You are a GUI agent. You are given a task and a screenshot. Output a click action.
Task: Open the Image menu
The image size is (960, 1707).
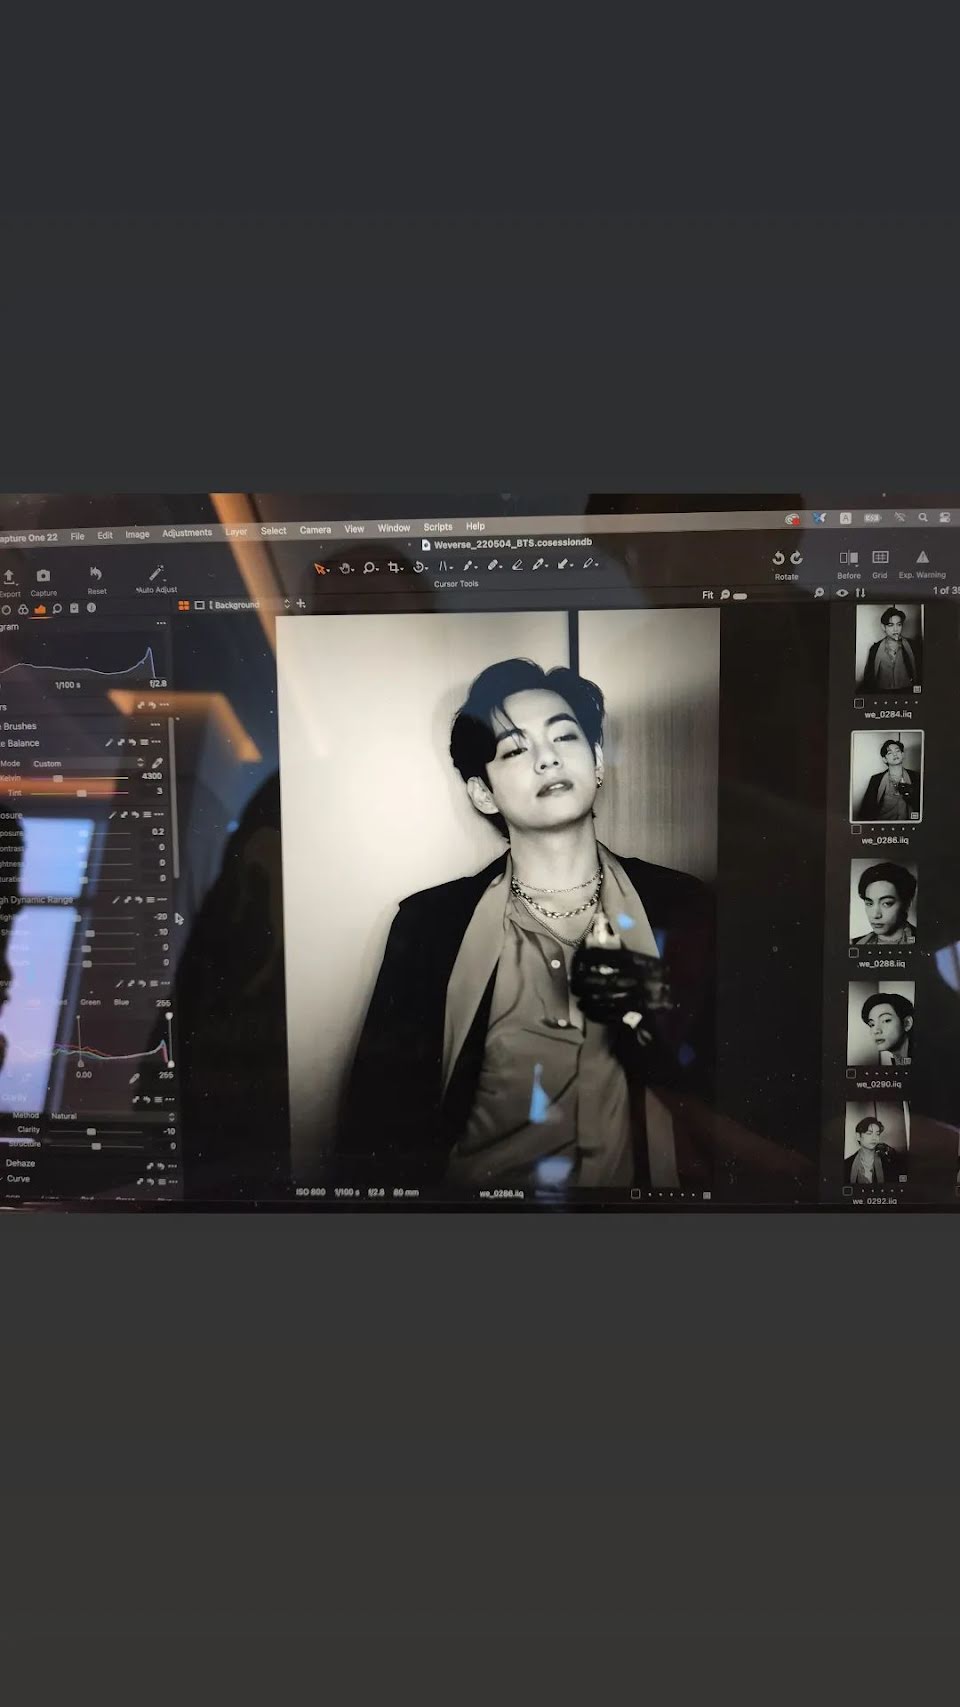coord(137,534)
